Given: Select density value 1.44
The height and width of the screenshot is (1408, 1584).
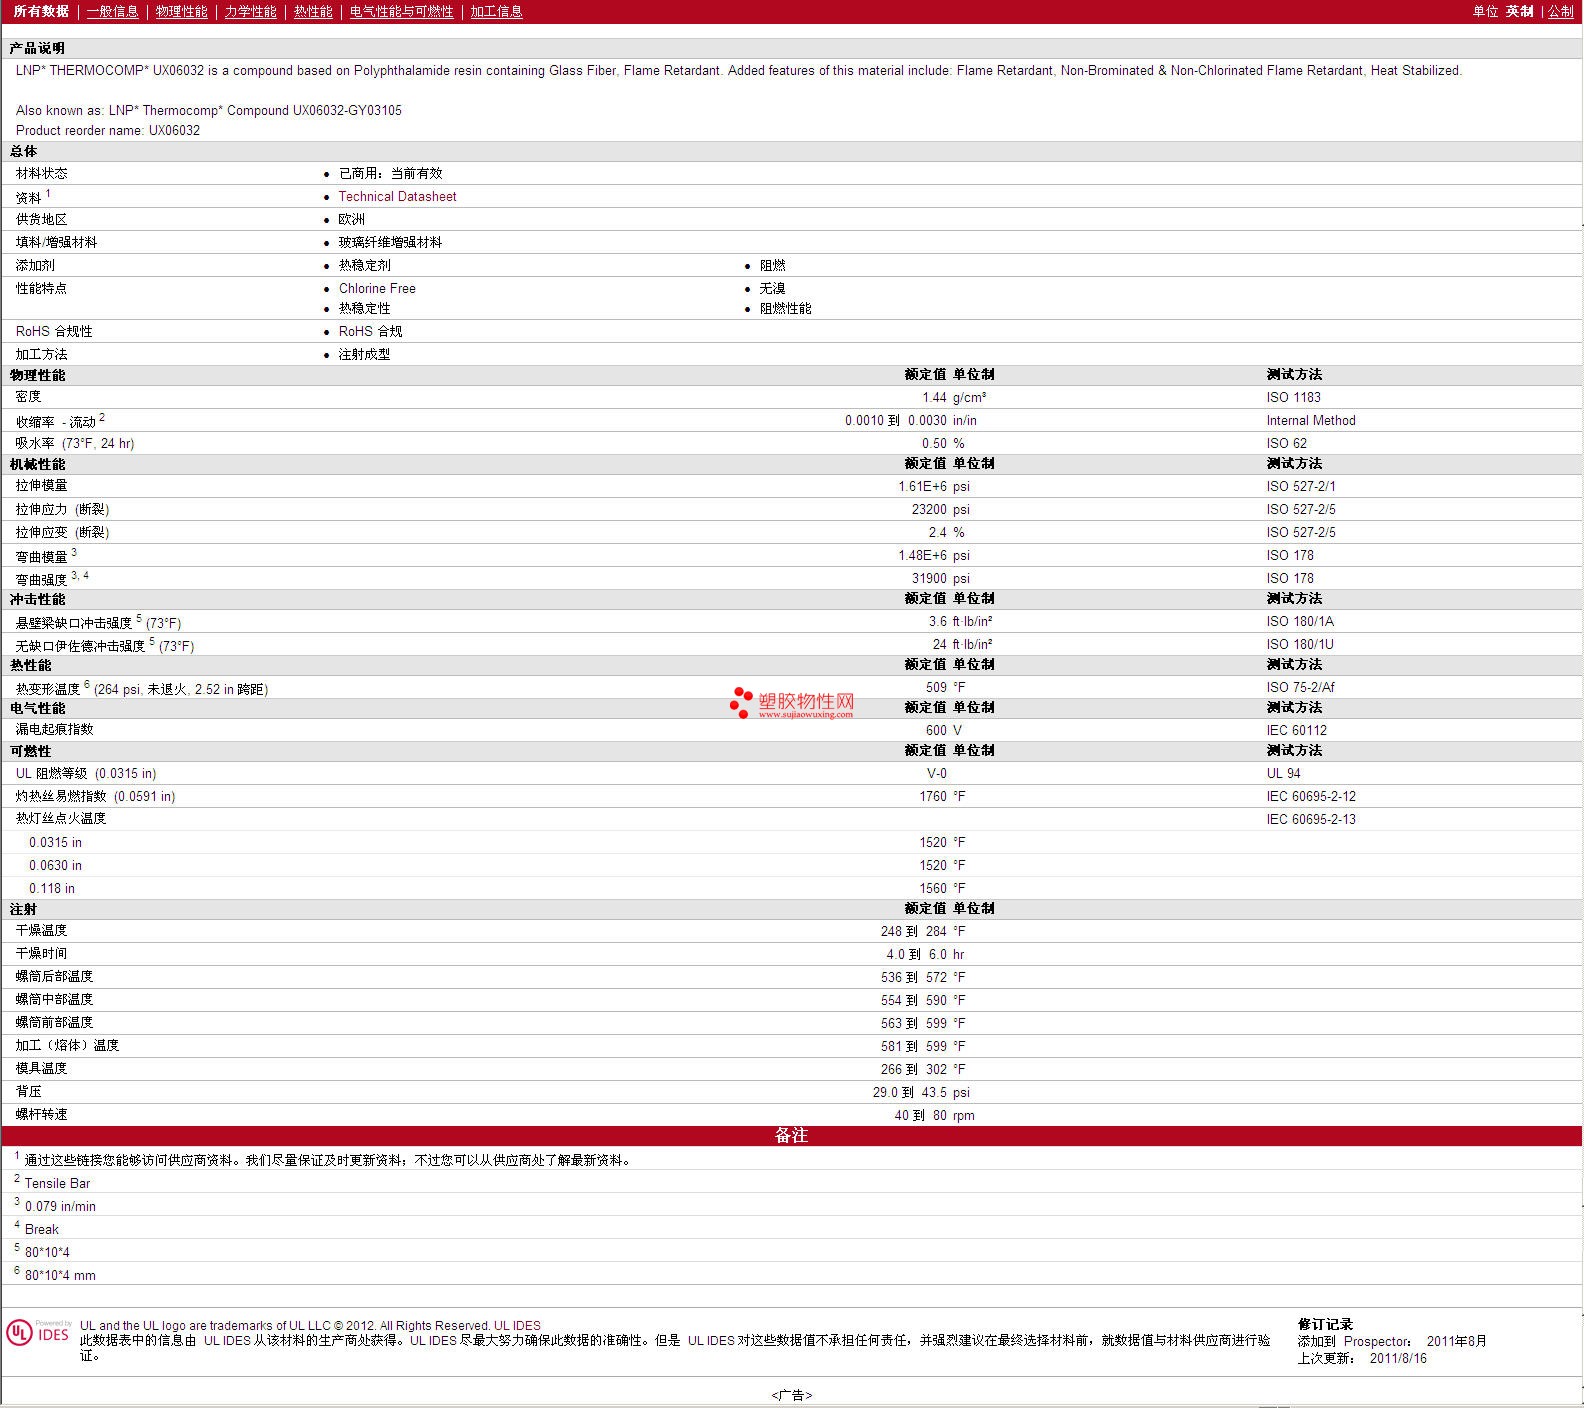Looking at the screenshot, I should point(934,397).
